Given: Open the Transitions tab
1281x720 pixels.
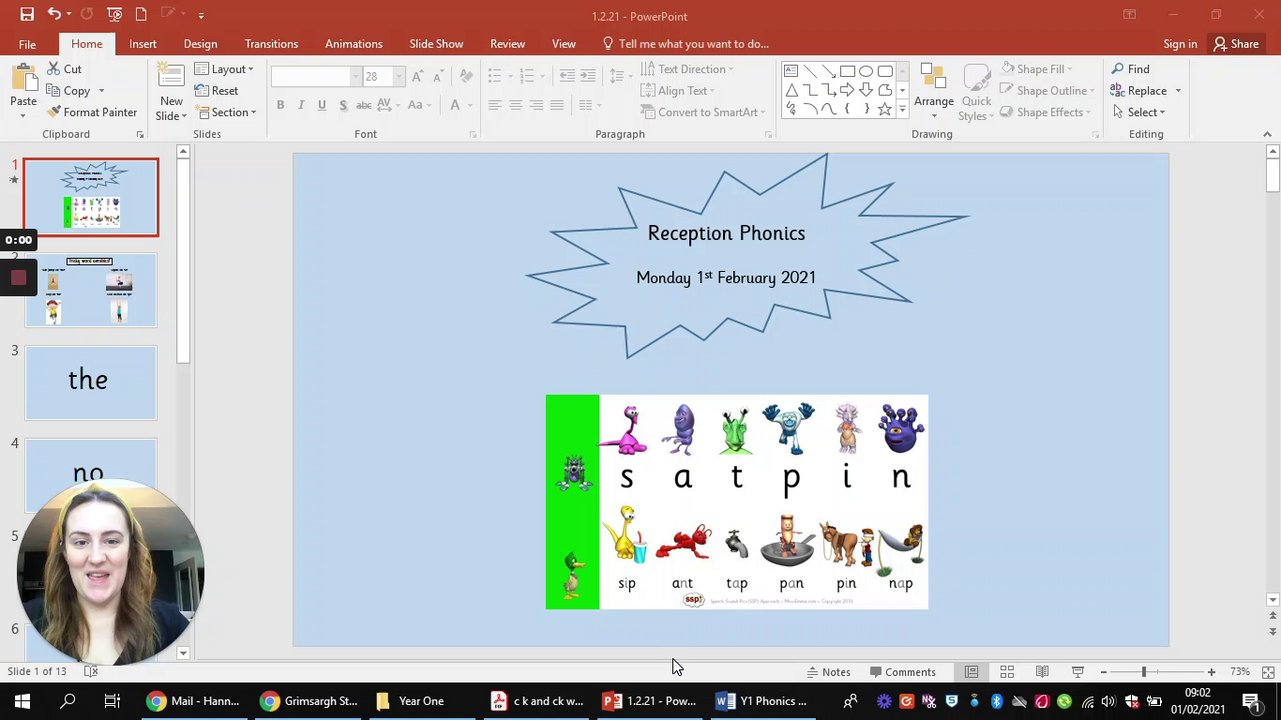Looking at the screenshot, I should click(x=271, y=44).
